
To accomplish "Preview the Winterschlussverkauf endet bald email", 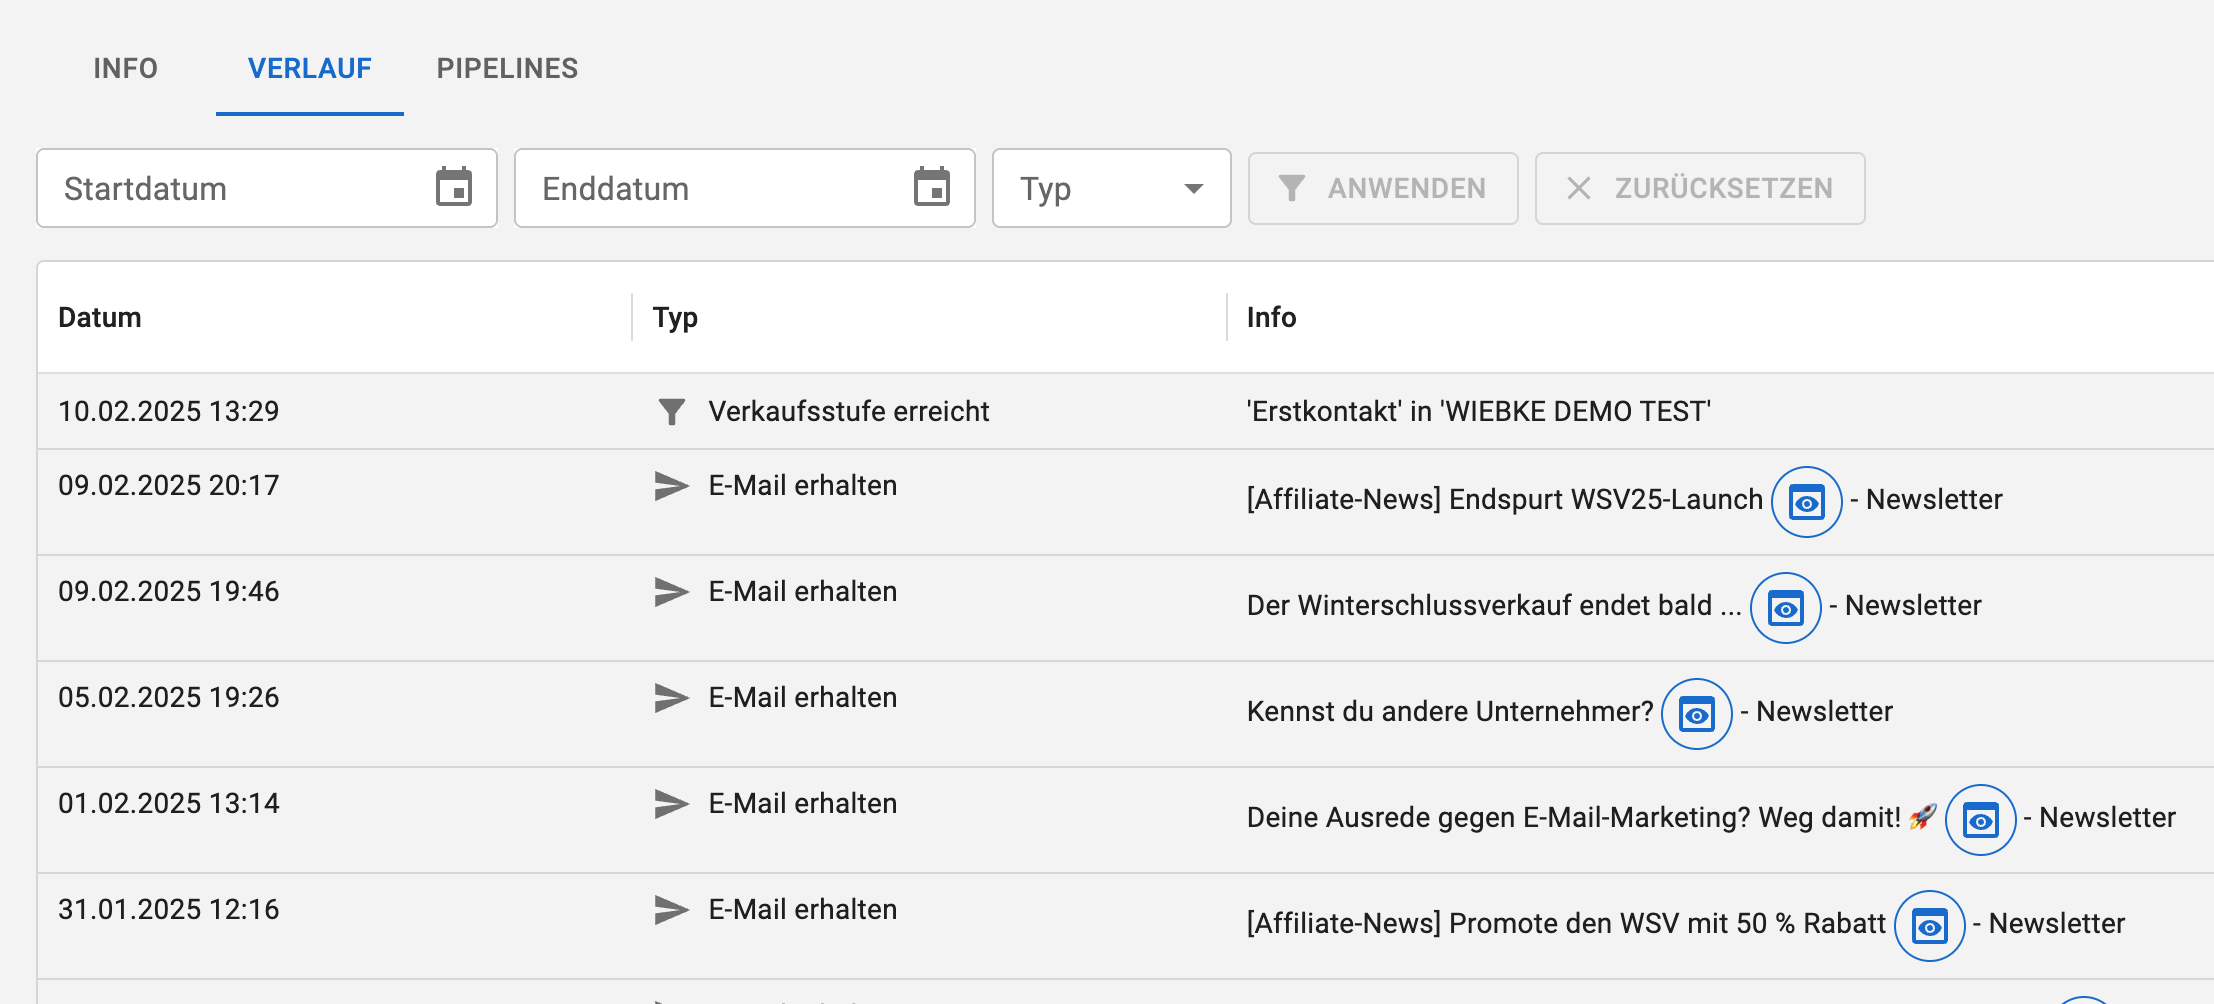I will click(1786, 608).
